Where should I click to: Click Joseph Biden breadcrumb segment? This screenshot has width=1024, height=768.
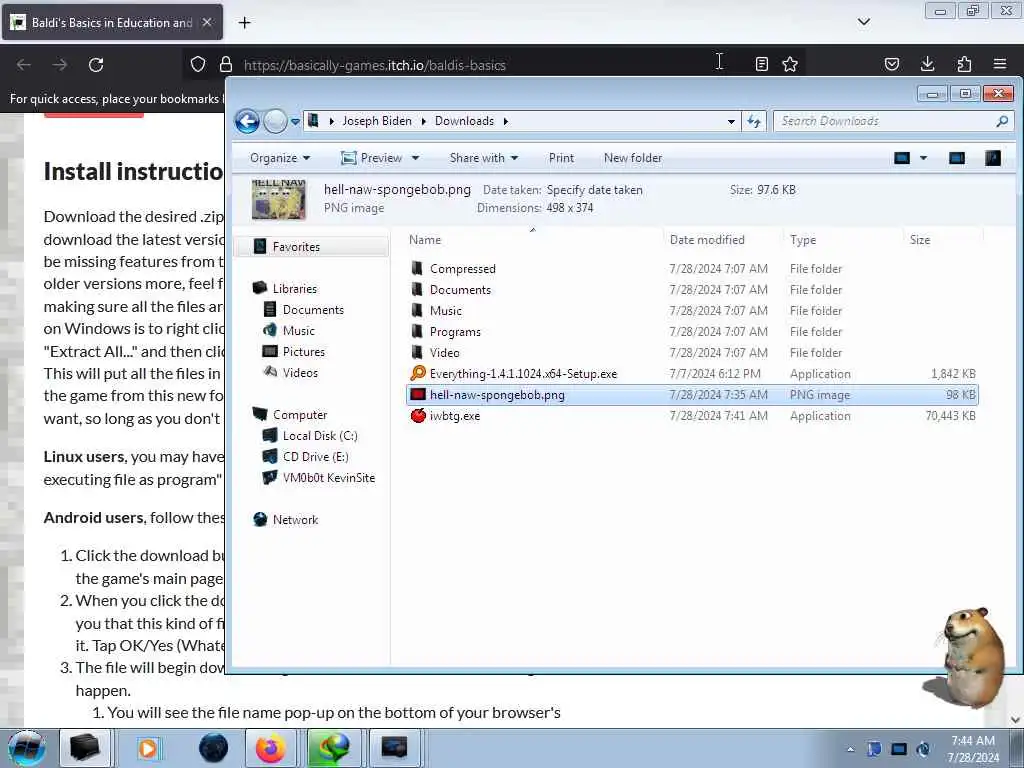coord(377,121)
